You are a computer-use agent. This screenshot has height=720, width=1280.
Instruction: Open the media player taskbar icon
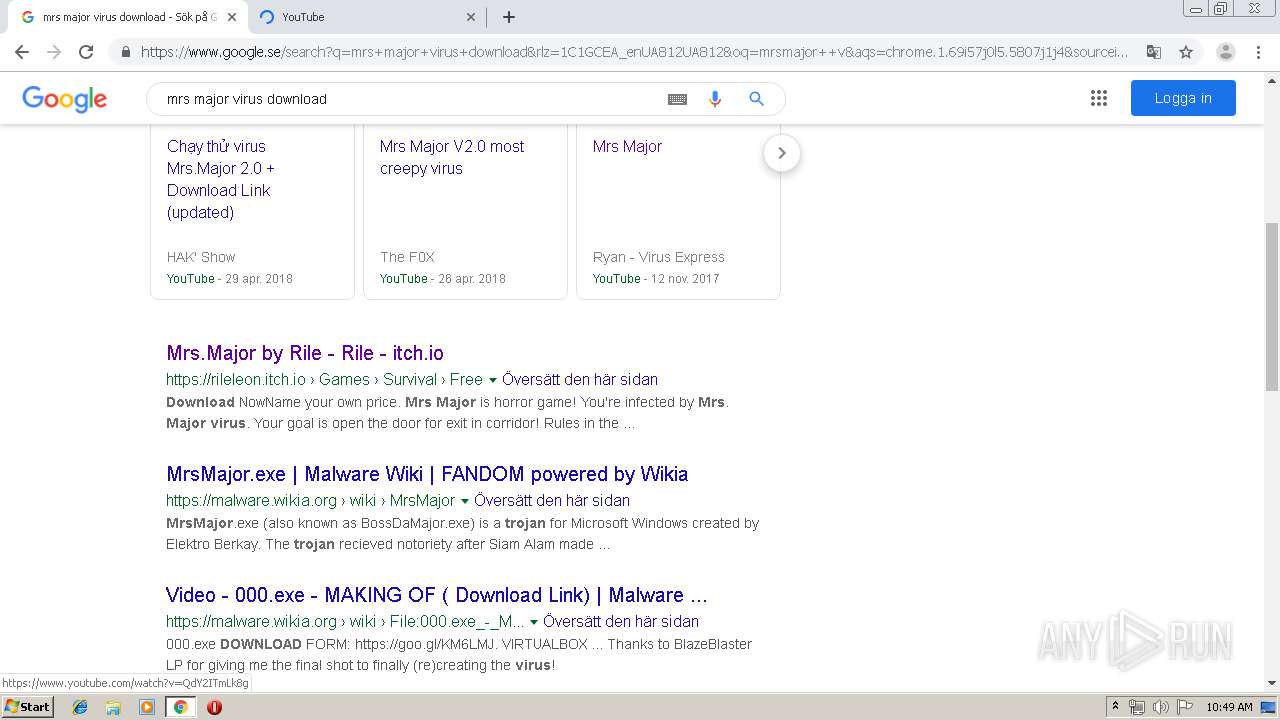click(x=147, y=707)
